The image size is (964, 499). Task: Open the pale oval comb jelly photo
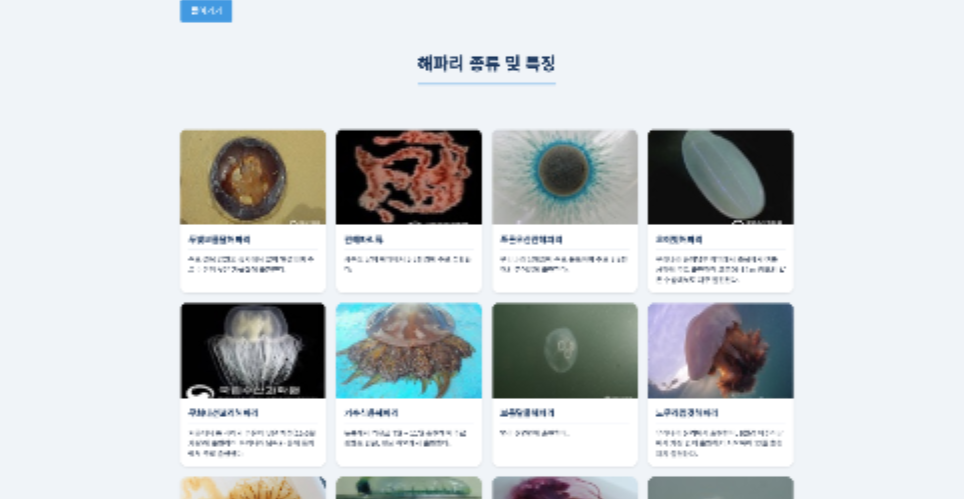(721, 177)
